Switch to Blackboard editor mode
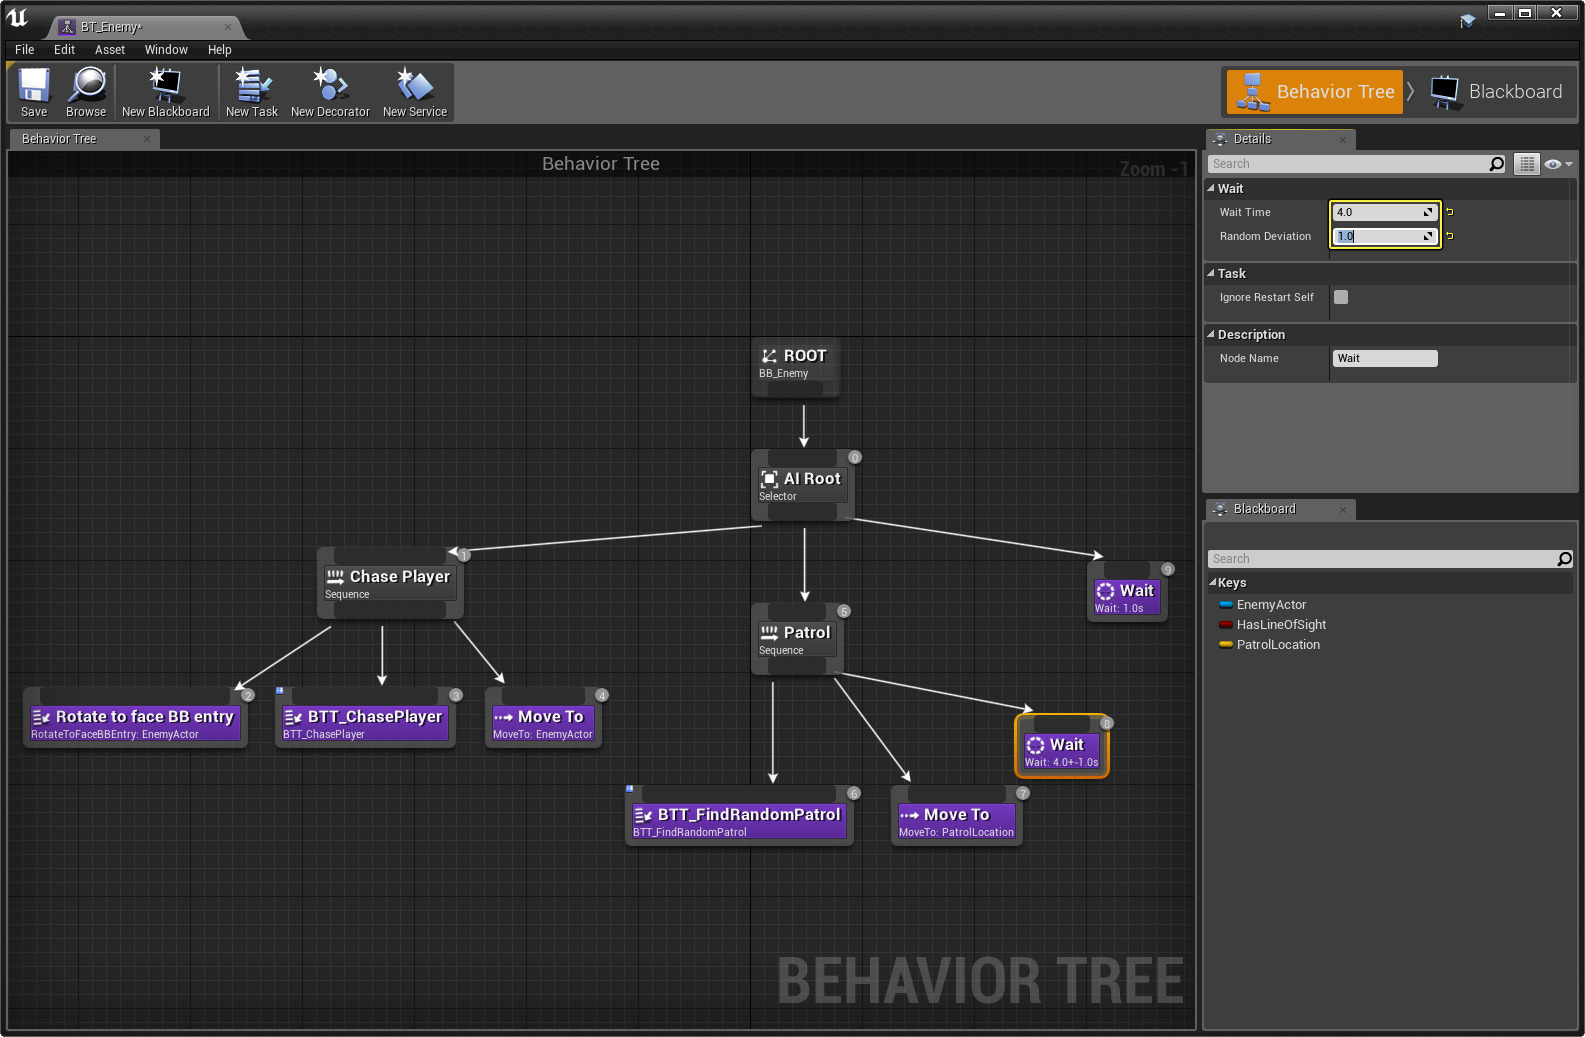The width and height of the screenshot is (1585, 1037). click(x=1497, y=92)
